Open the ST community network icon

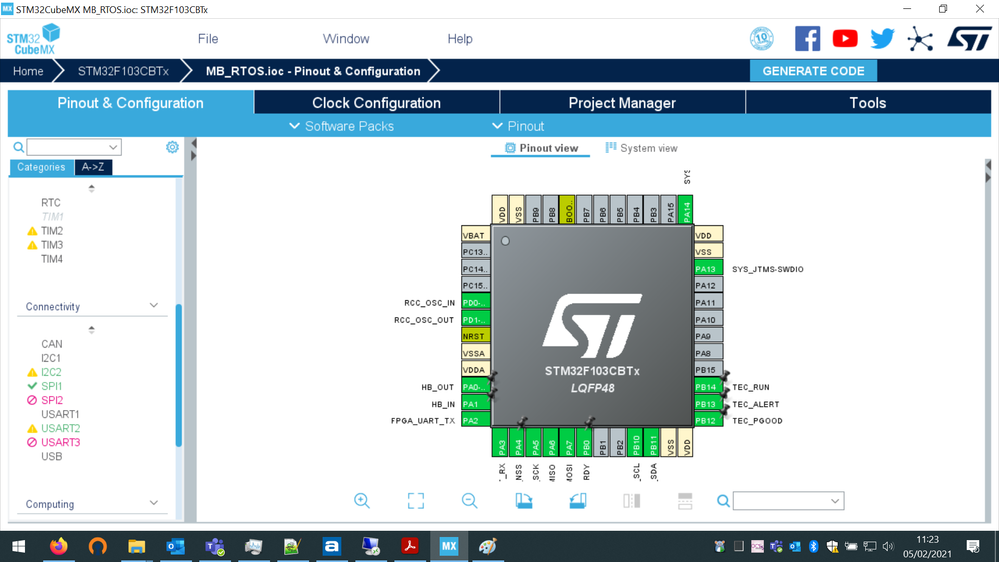click(920, 39)
